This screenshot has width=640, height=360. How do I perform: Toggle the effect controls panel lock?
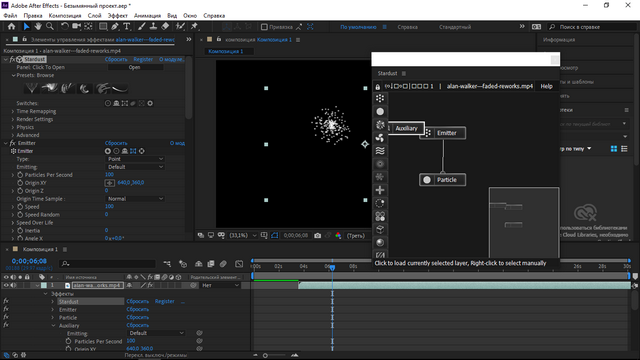24,39
